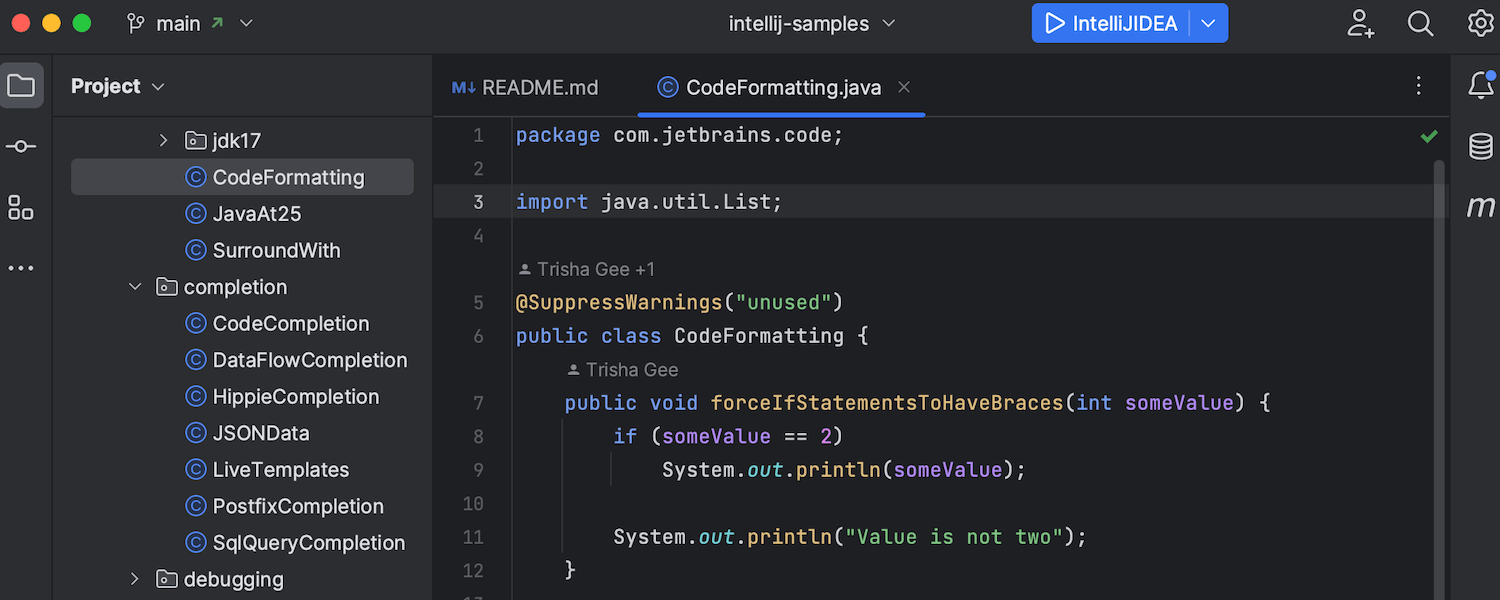Collapse the completion folder
The height and width of the screenshot is (600, 1500).
click(135, 287)
